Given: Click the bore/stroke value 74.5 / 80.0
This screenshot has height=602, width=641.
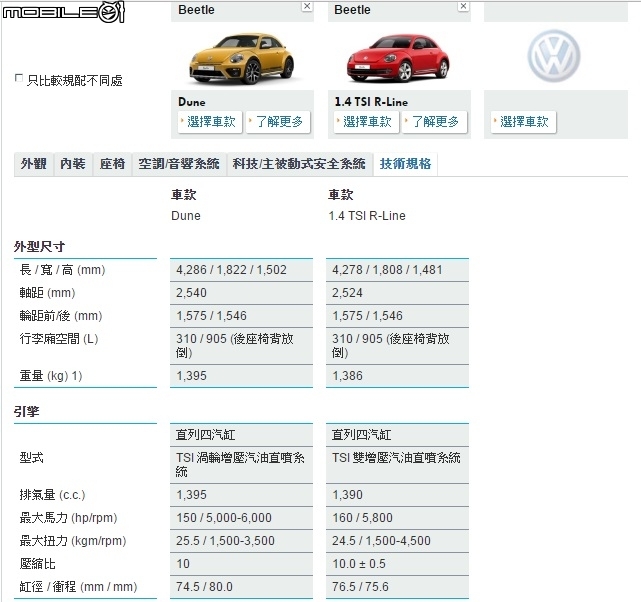Looking at the screenshot, I should point(204,587).
